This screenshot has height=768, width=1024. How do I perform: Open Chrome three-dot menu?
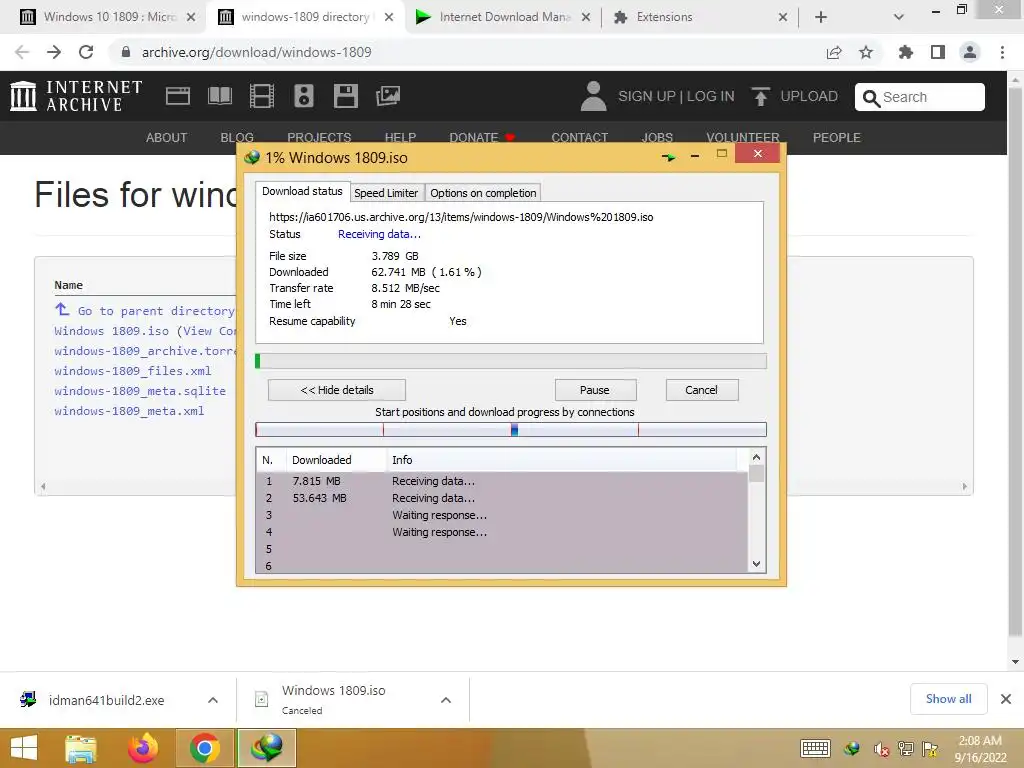click(1002, 52)
